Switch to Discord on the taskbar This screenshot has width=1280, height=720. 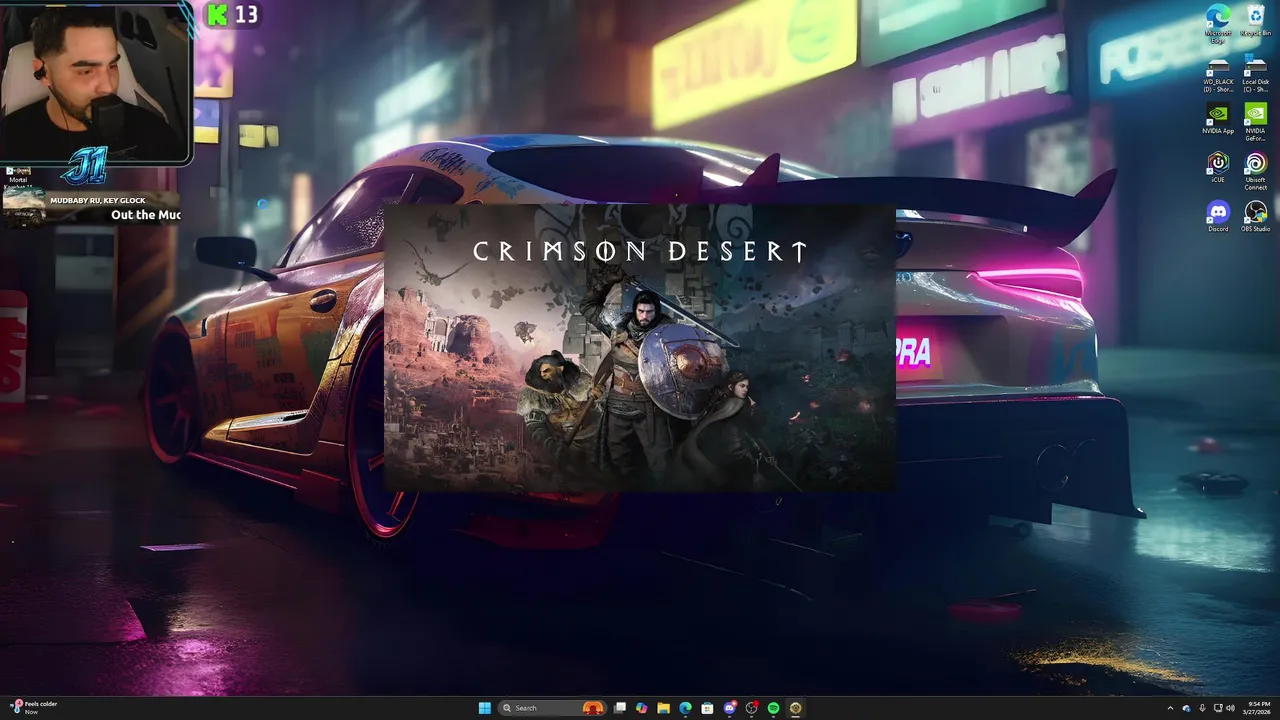pos(730,708)
